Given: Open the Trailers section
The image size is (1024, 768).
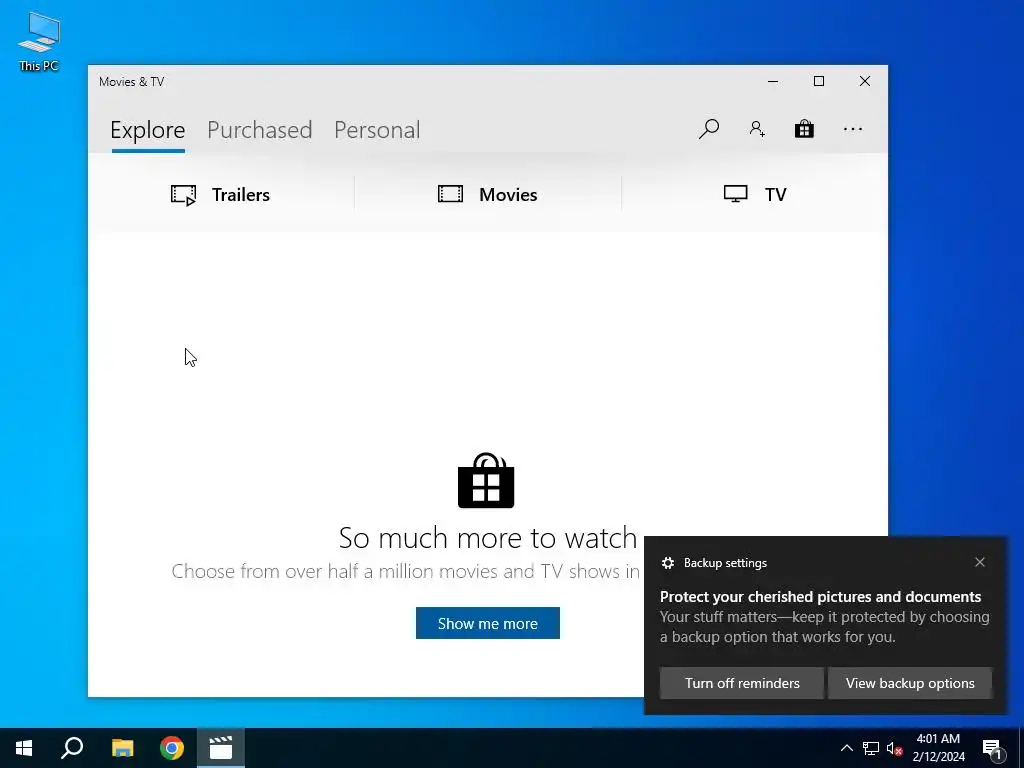Looking at the screenshot, I should pyautogui.click(x=220, y=195).
